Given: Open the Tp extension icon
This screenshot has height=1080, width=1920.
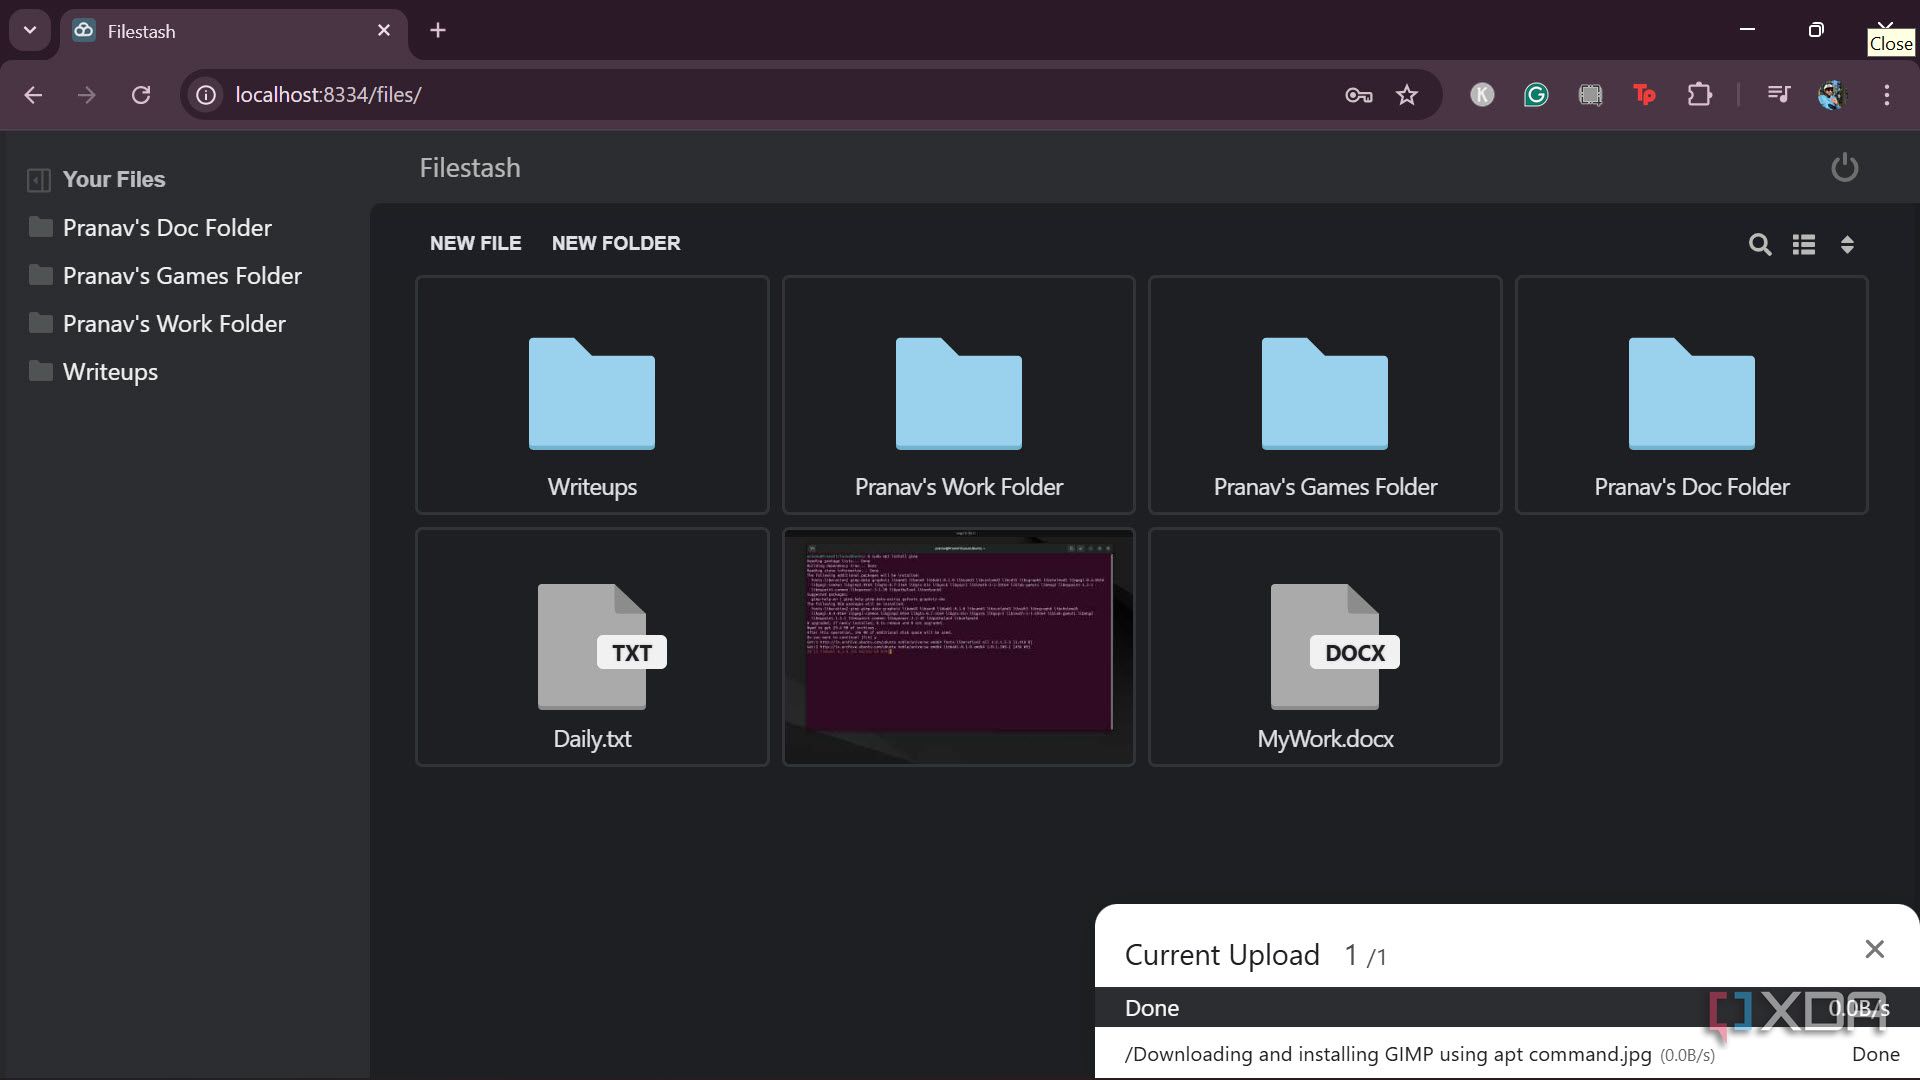Looking at the screenshot, I should point(1644,95).
